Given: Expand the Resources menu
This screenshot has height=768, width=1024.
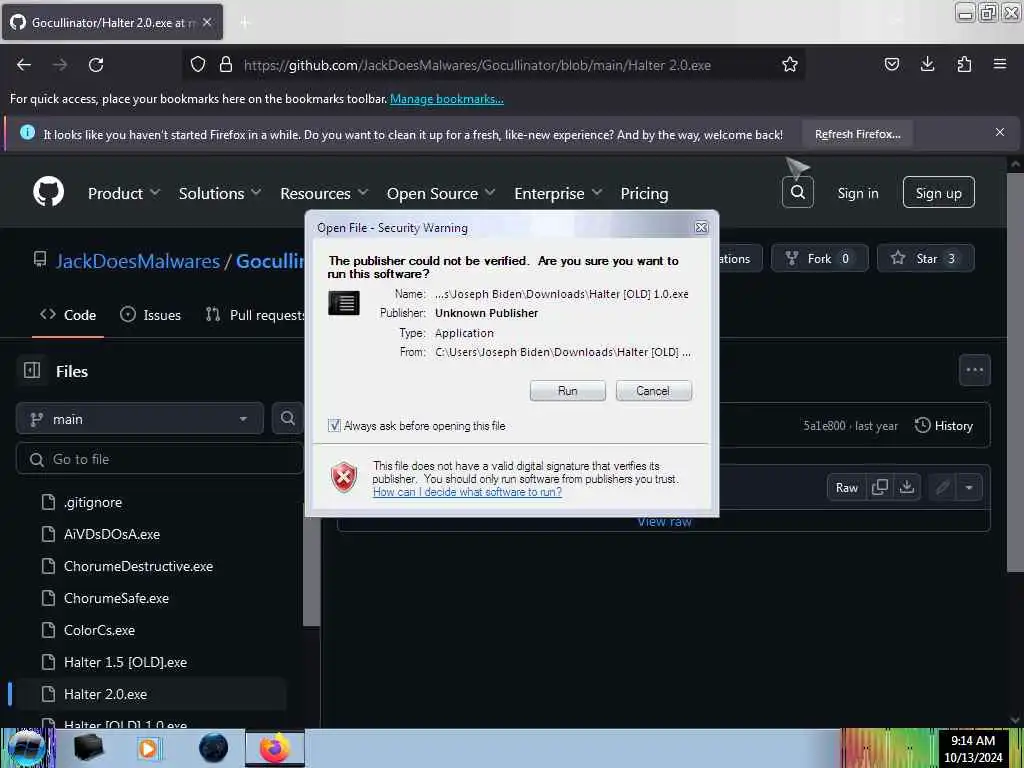Looking at the screenshot, I should coord(324,193).
